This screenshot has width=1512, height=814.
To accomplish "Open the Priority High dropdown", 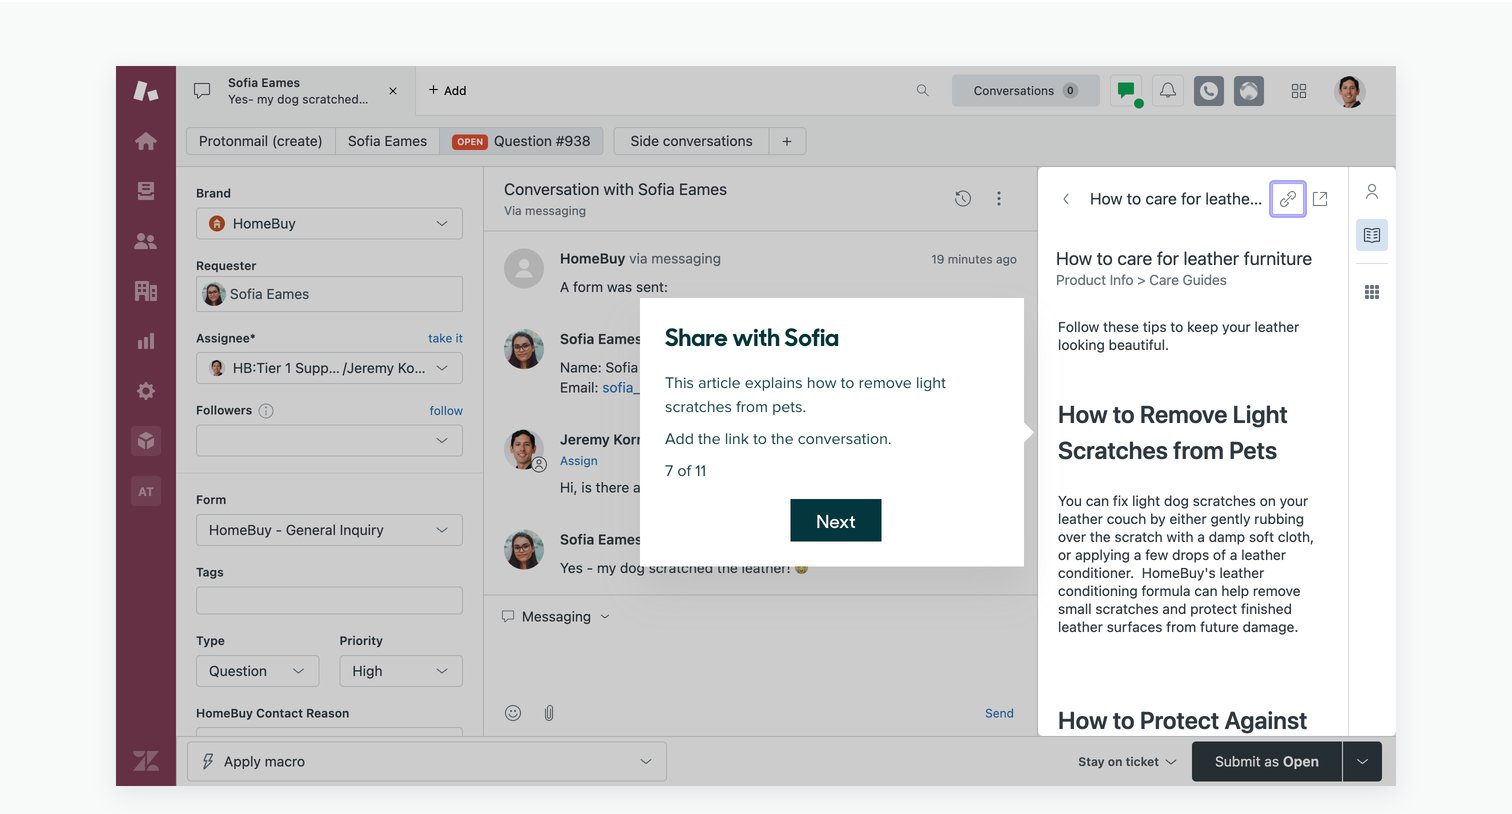I will (401, 671).
